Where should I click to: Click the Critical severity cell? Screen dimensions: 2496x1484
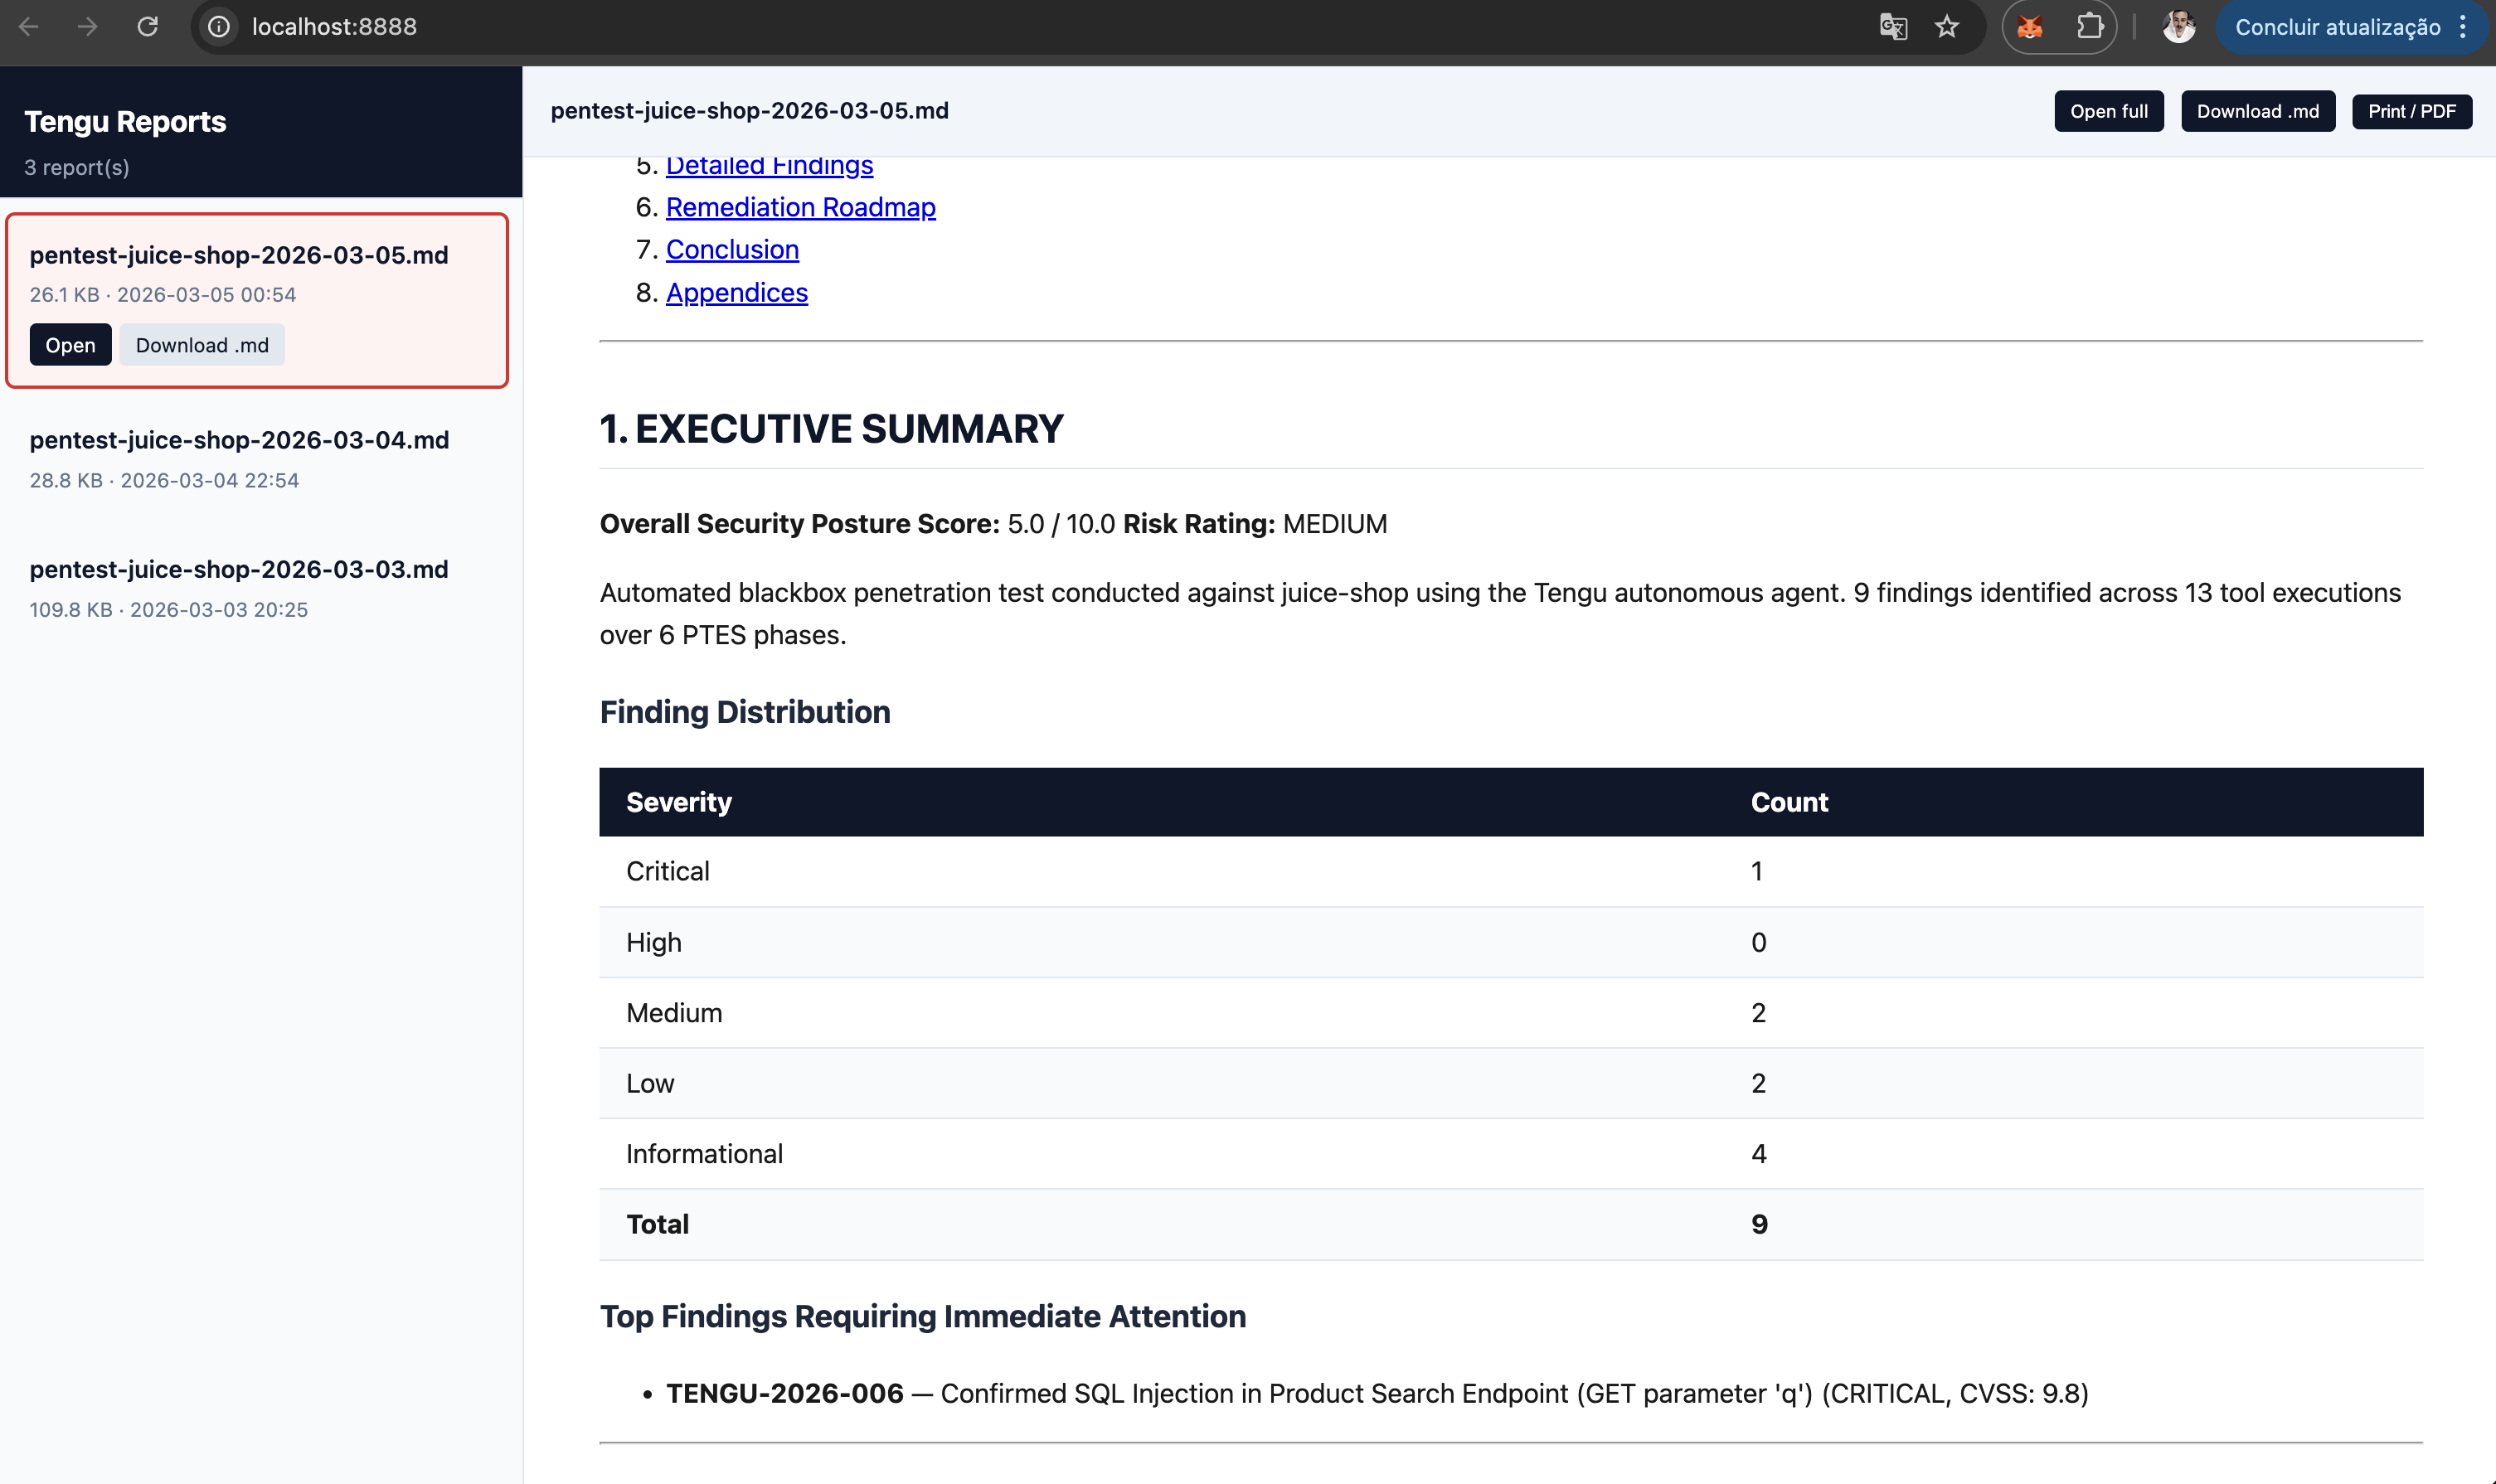pyautogui.click(x=667, y=871)
